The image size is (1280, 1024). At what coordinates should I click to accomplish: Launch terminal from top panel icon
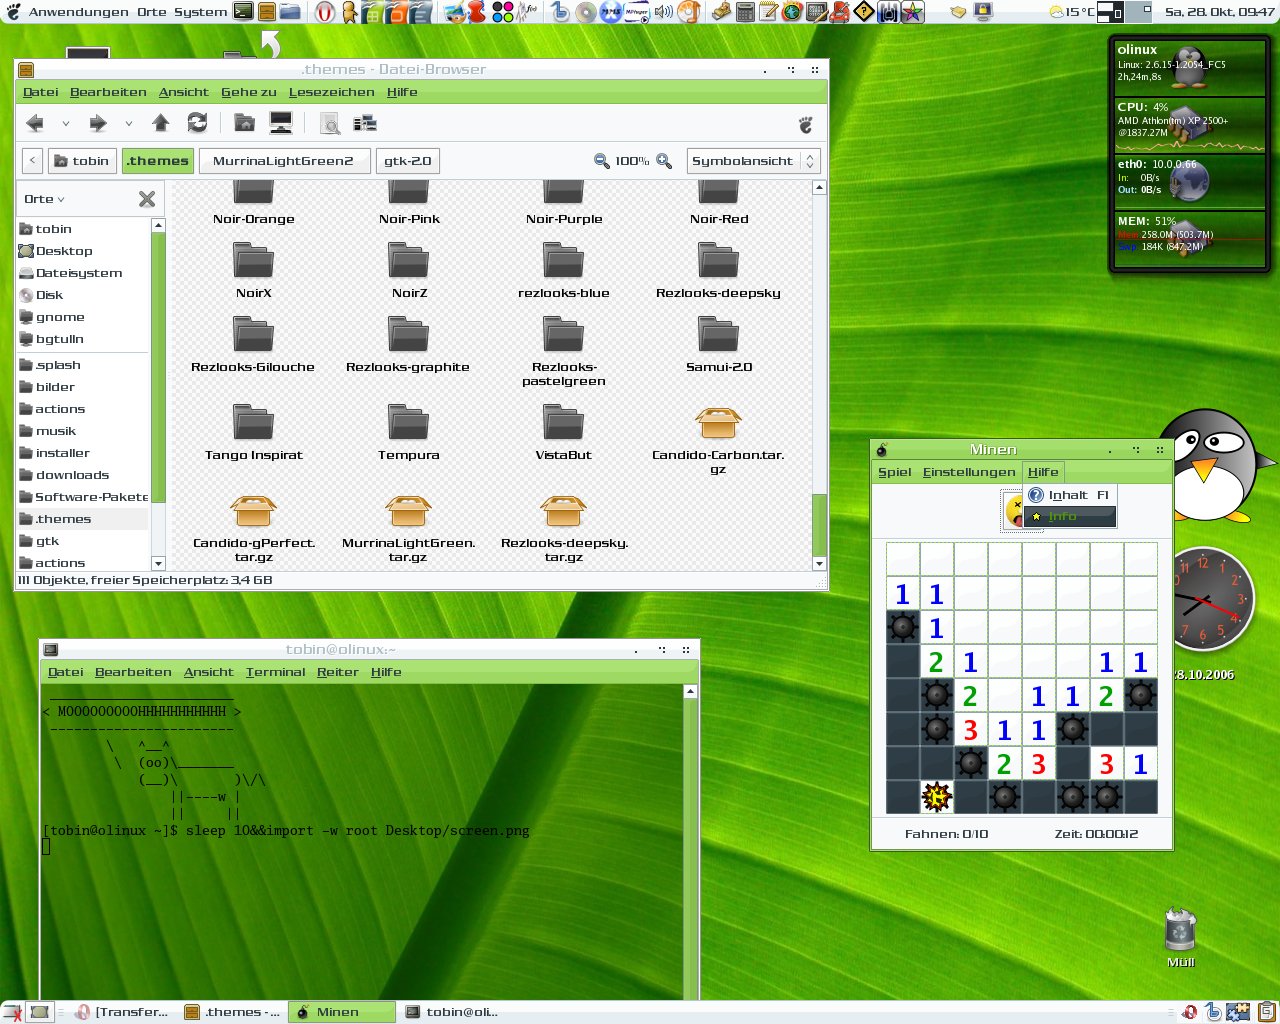[243, 12]
